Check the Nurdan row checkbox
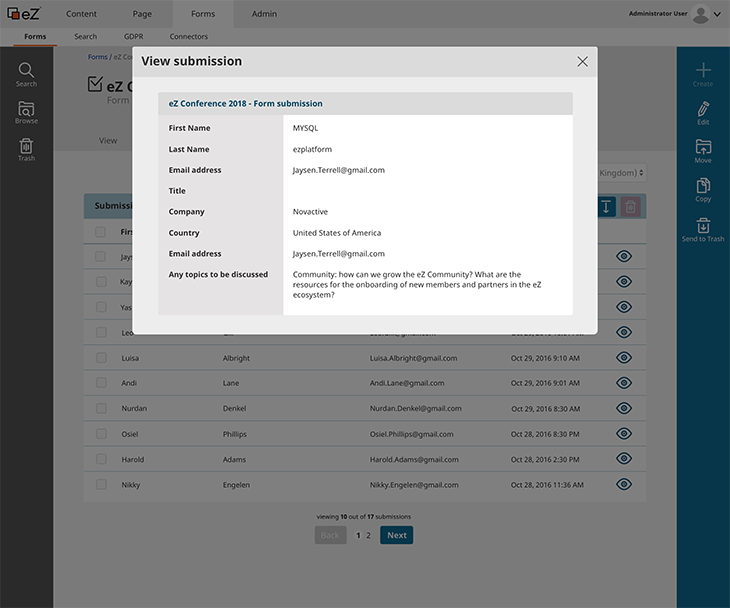The width and height of the screenshot is (730, 608). tap(101, 408)
